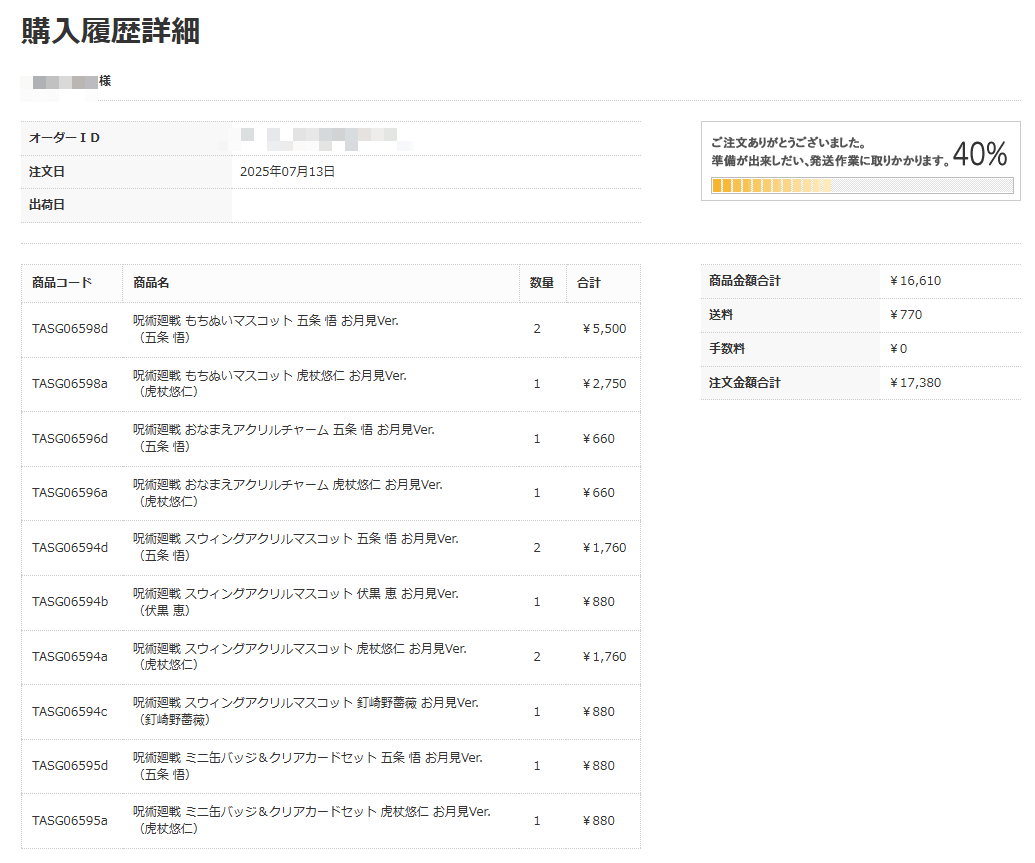Click the ¥2,750 total amount

[604, 384]
